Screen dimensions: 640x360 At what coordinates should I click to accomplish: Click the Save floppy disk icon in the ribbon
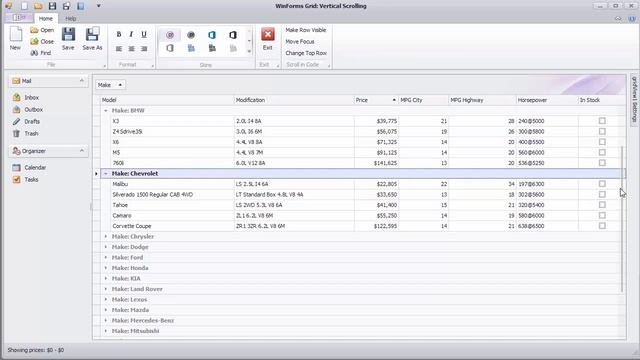68,34
